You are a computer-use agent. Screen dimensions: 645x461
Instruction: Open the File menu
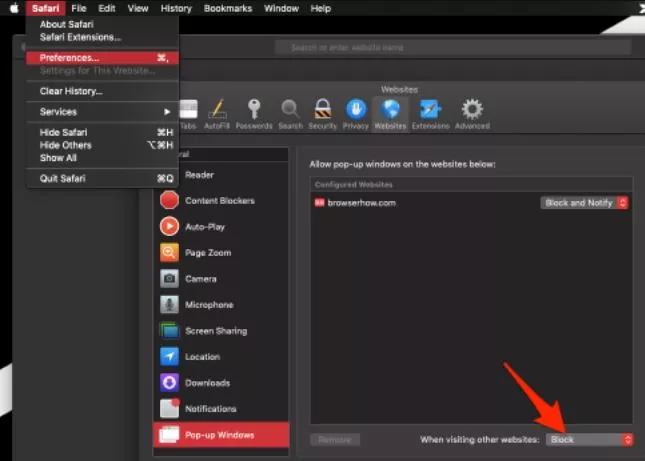79,8
